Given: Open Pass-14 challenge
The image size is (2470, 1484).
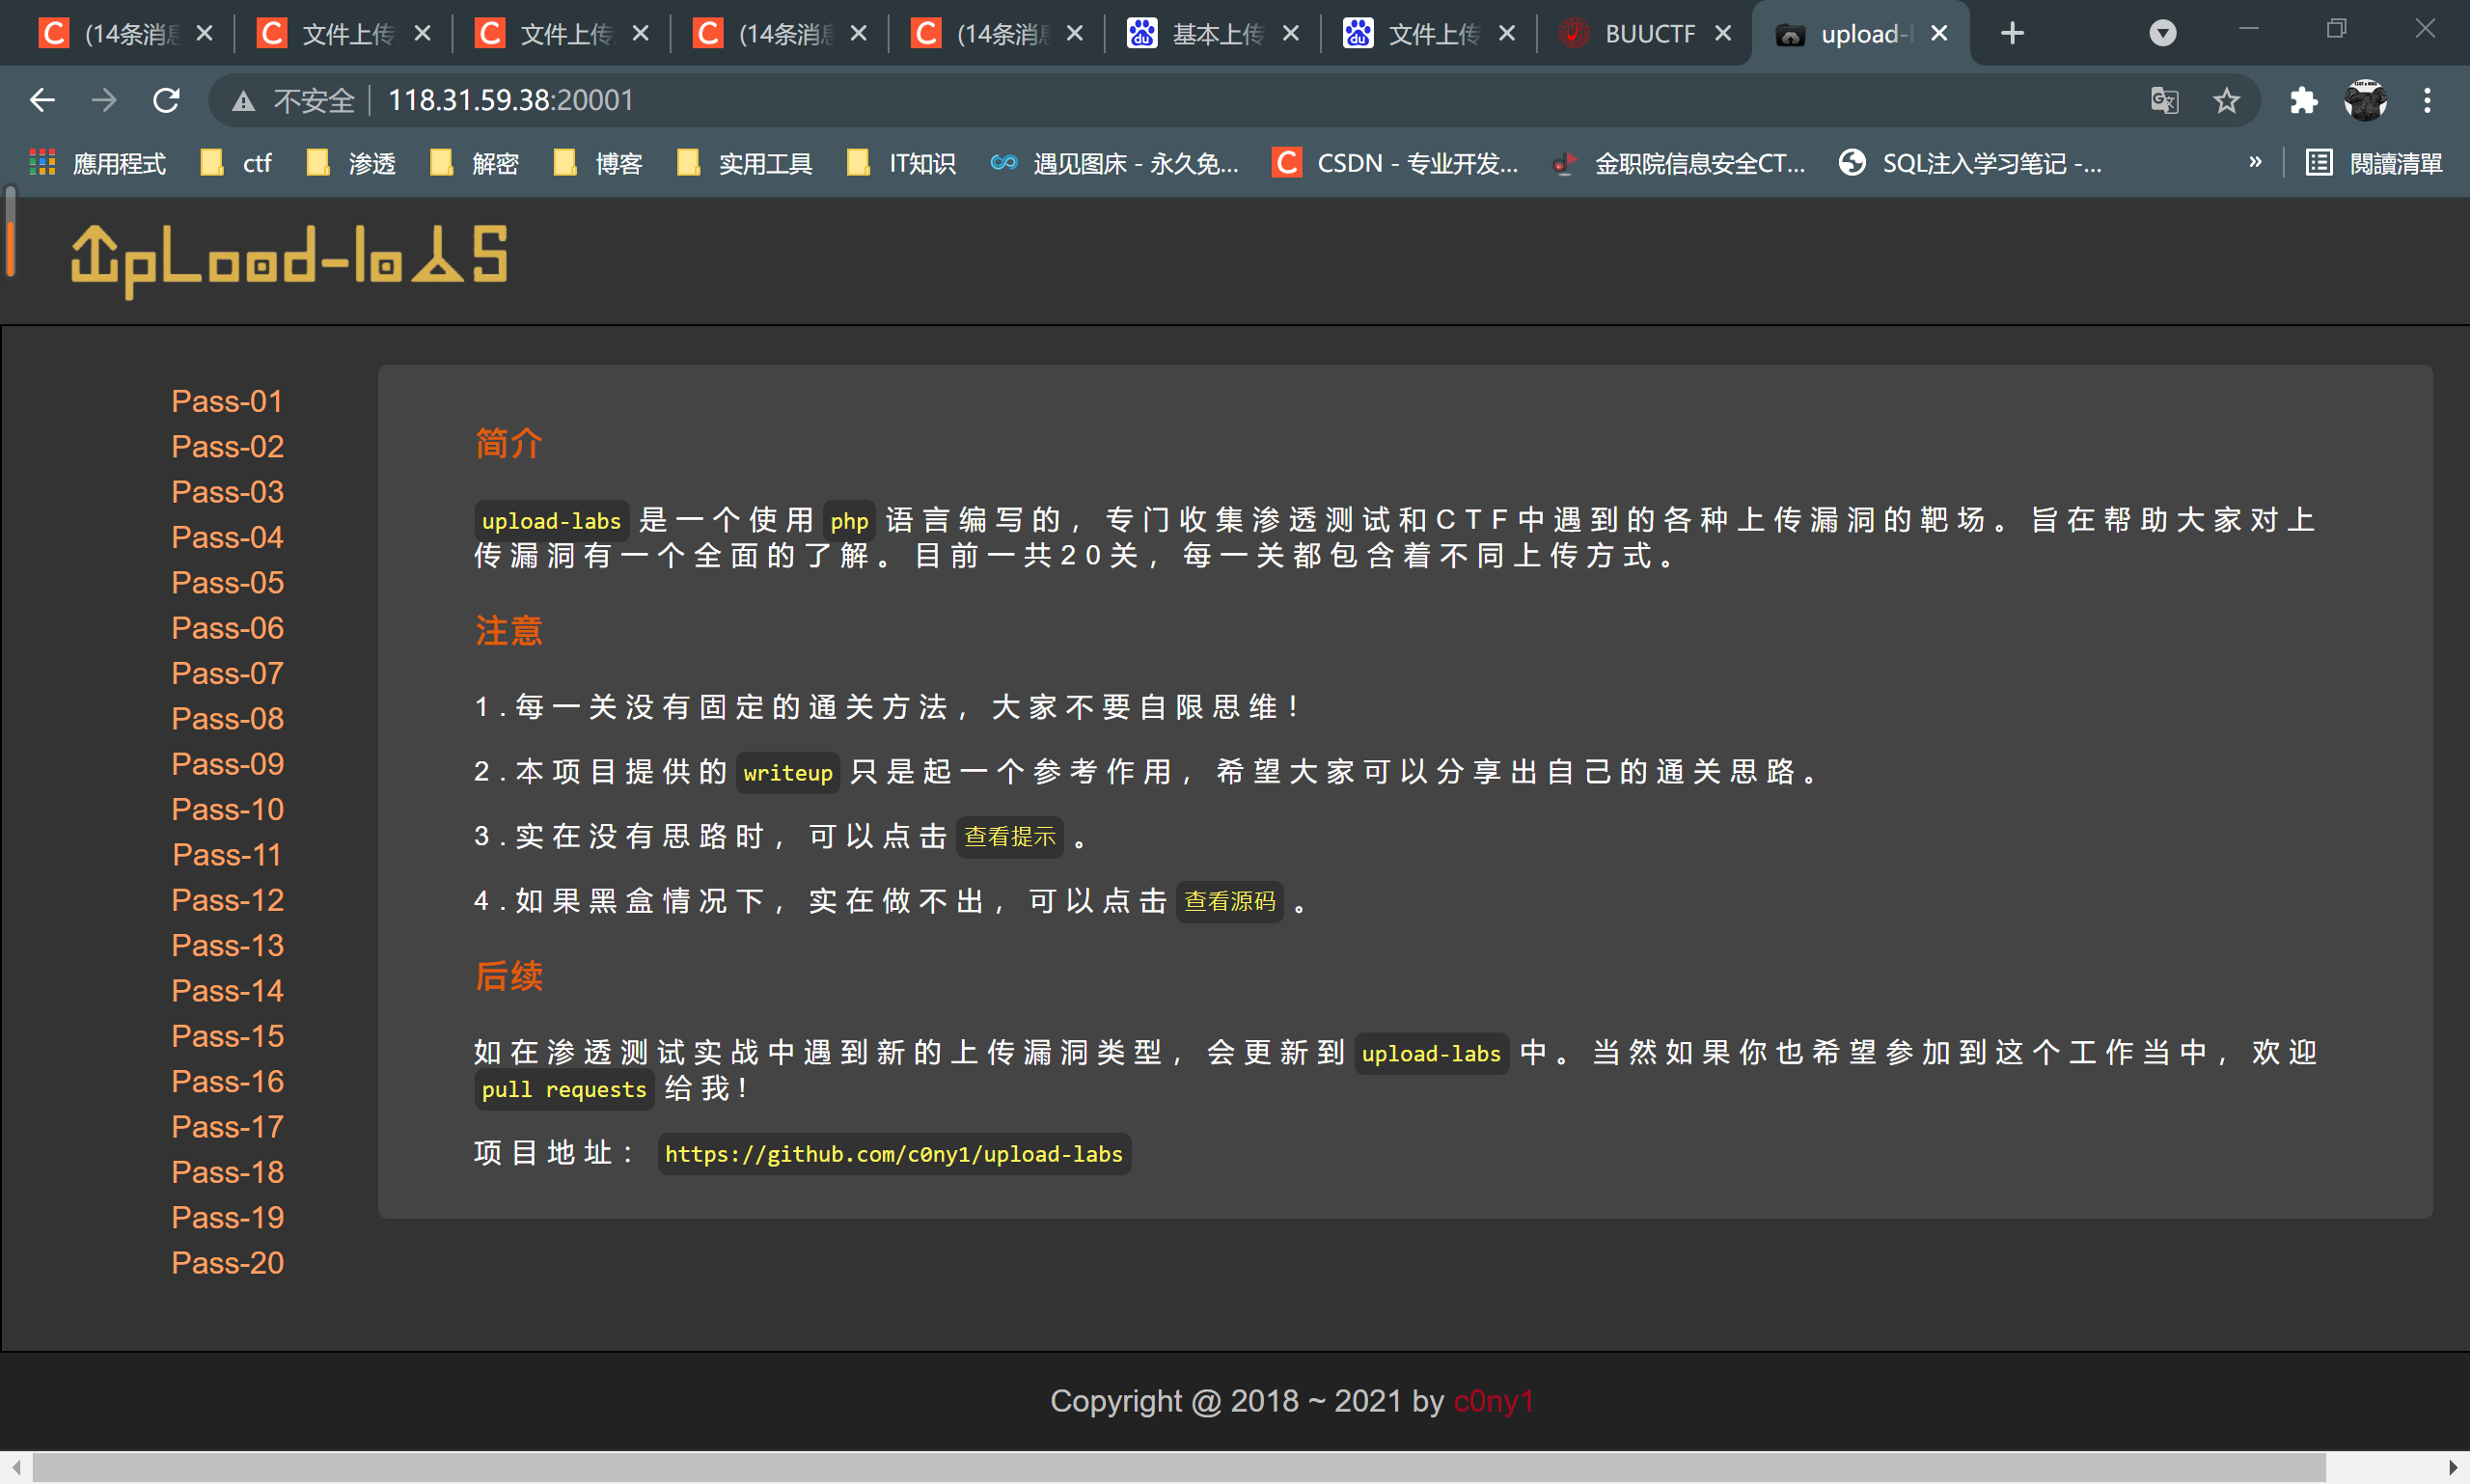Looking at the screenshot, I should tap(227, 991).
